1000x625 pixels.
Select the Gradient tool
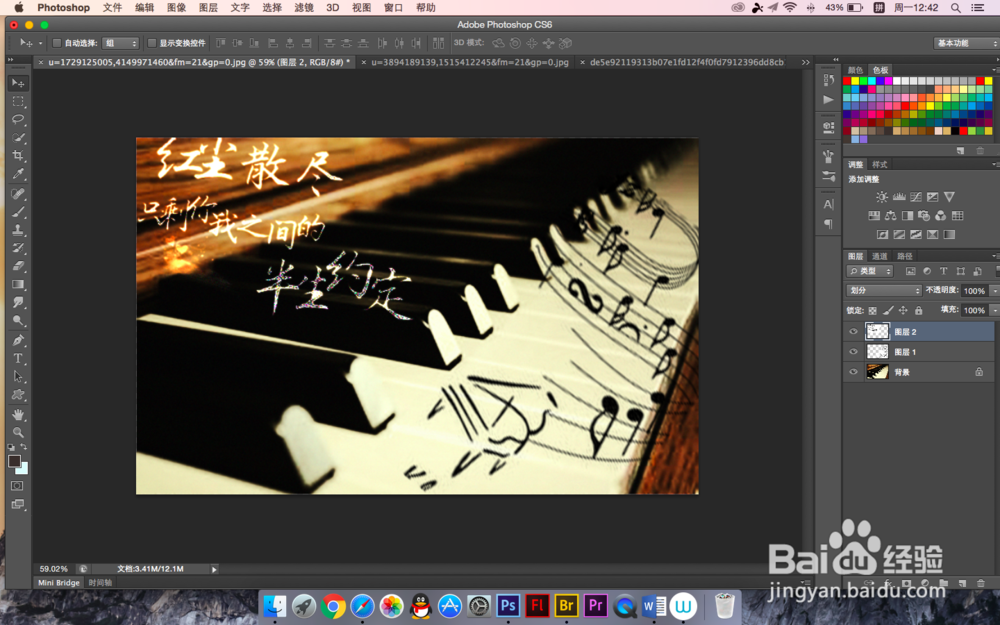tap(18, 284)
